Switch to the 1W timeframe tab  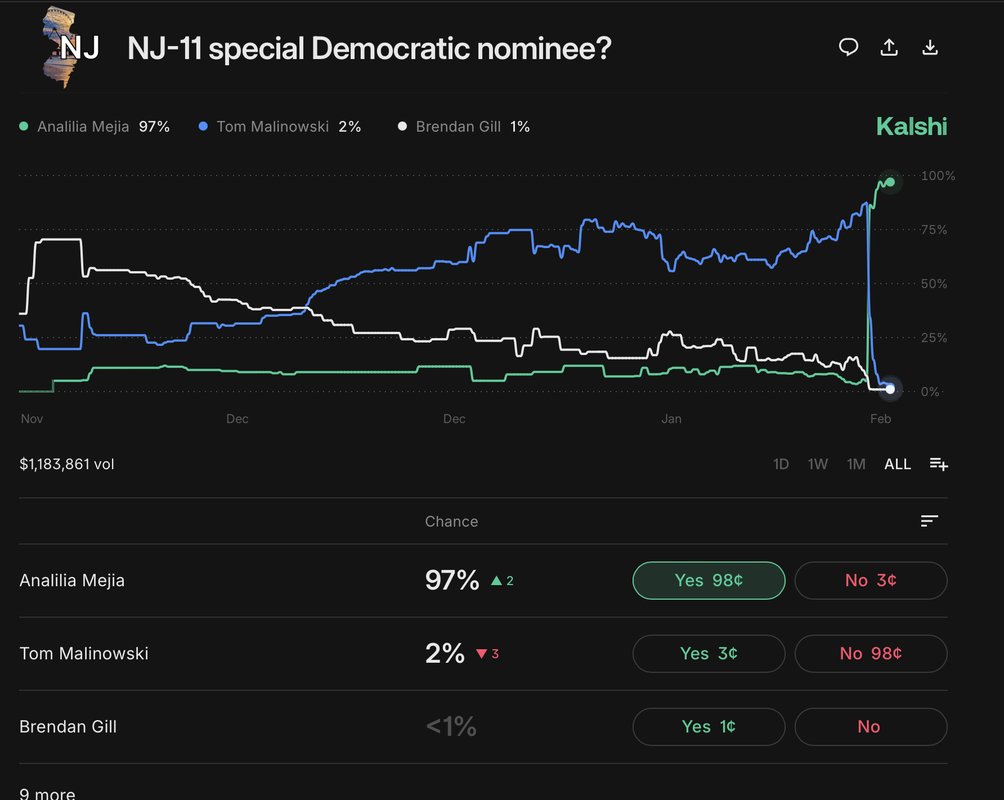click(x=816, y=464)
